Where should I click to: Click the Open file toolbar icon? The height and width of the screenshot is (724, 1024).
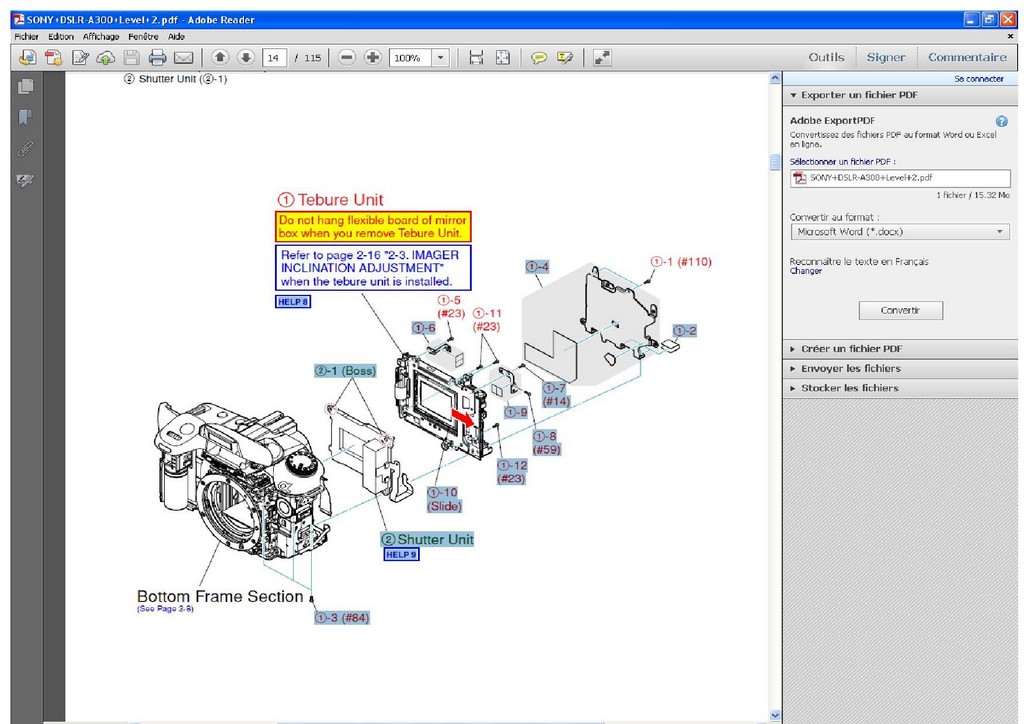27,58
